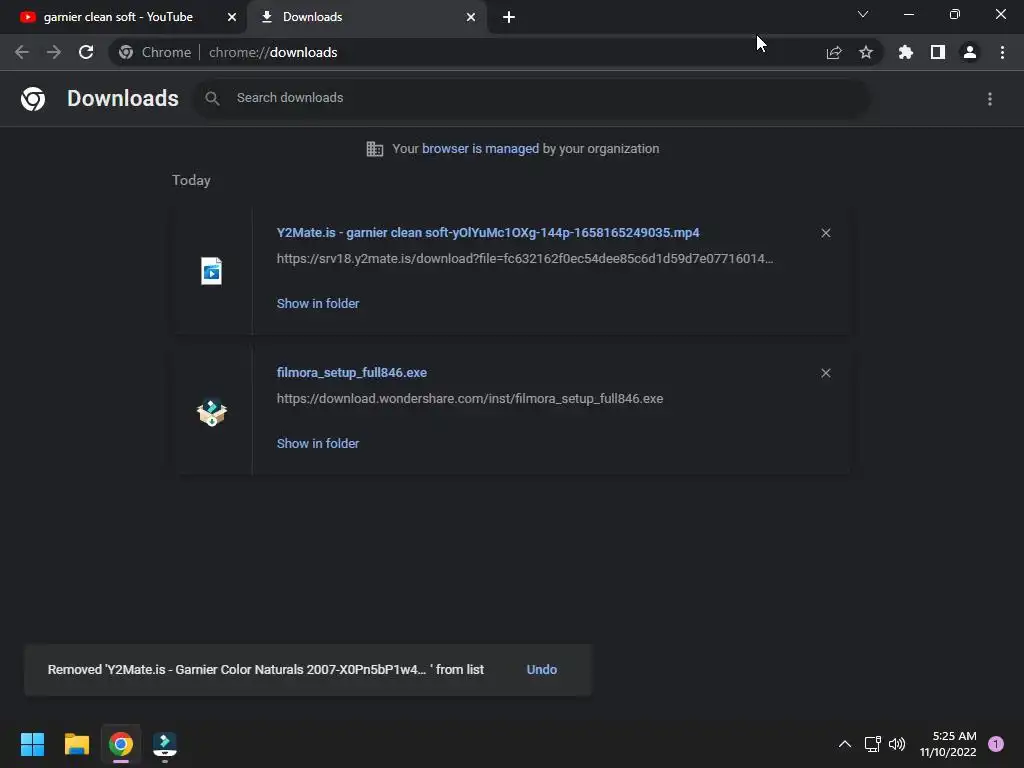Open the Extensions puzzle icon
This screenshot has height=768, width=1024.
point(906,52)
